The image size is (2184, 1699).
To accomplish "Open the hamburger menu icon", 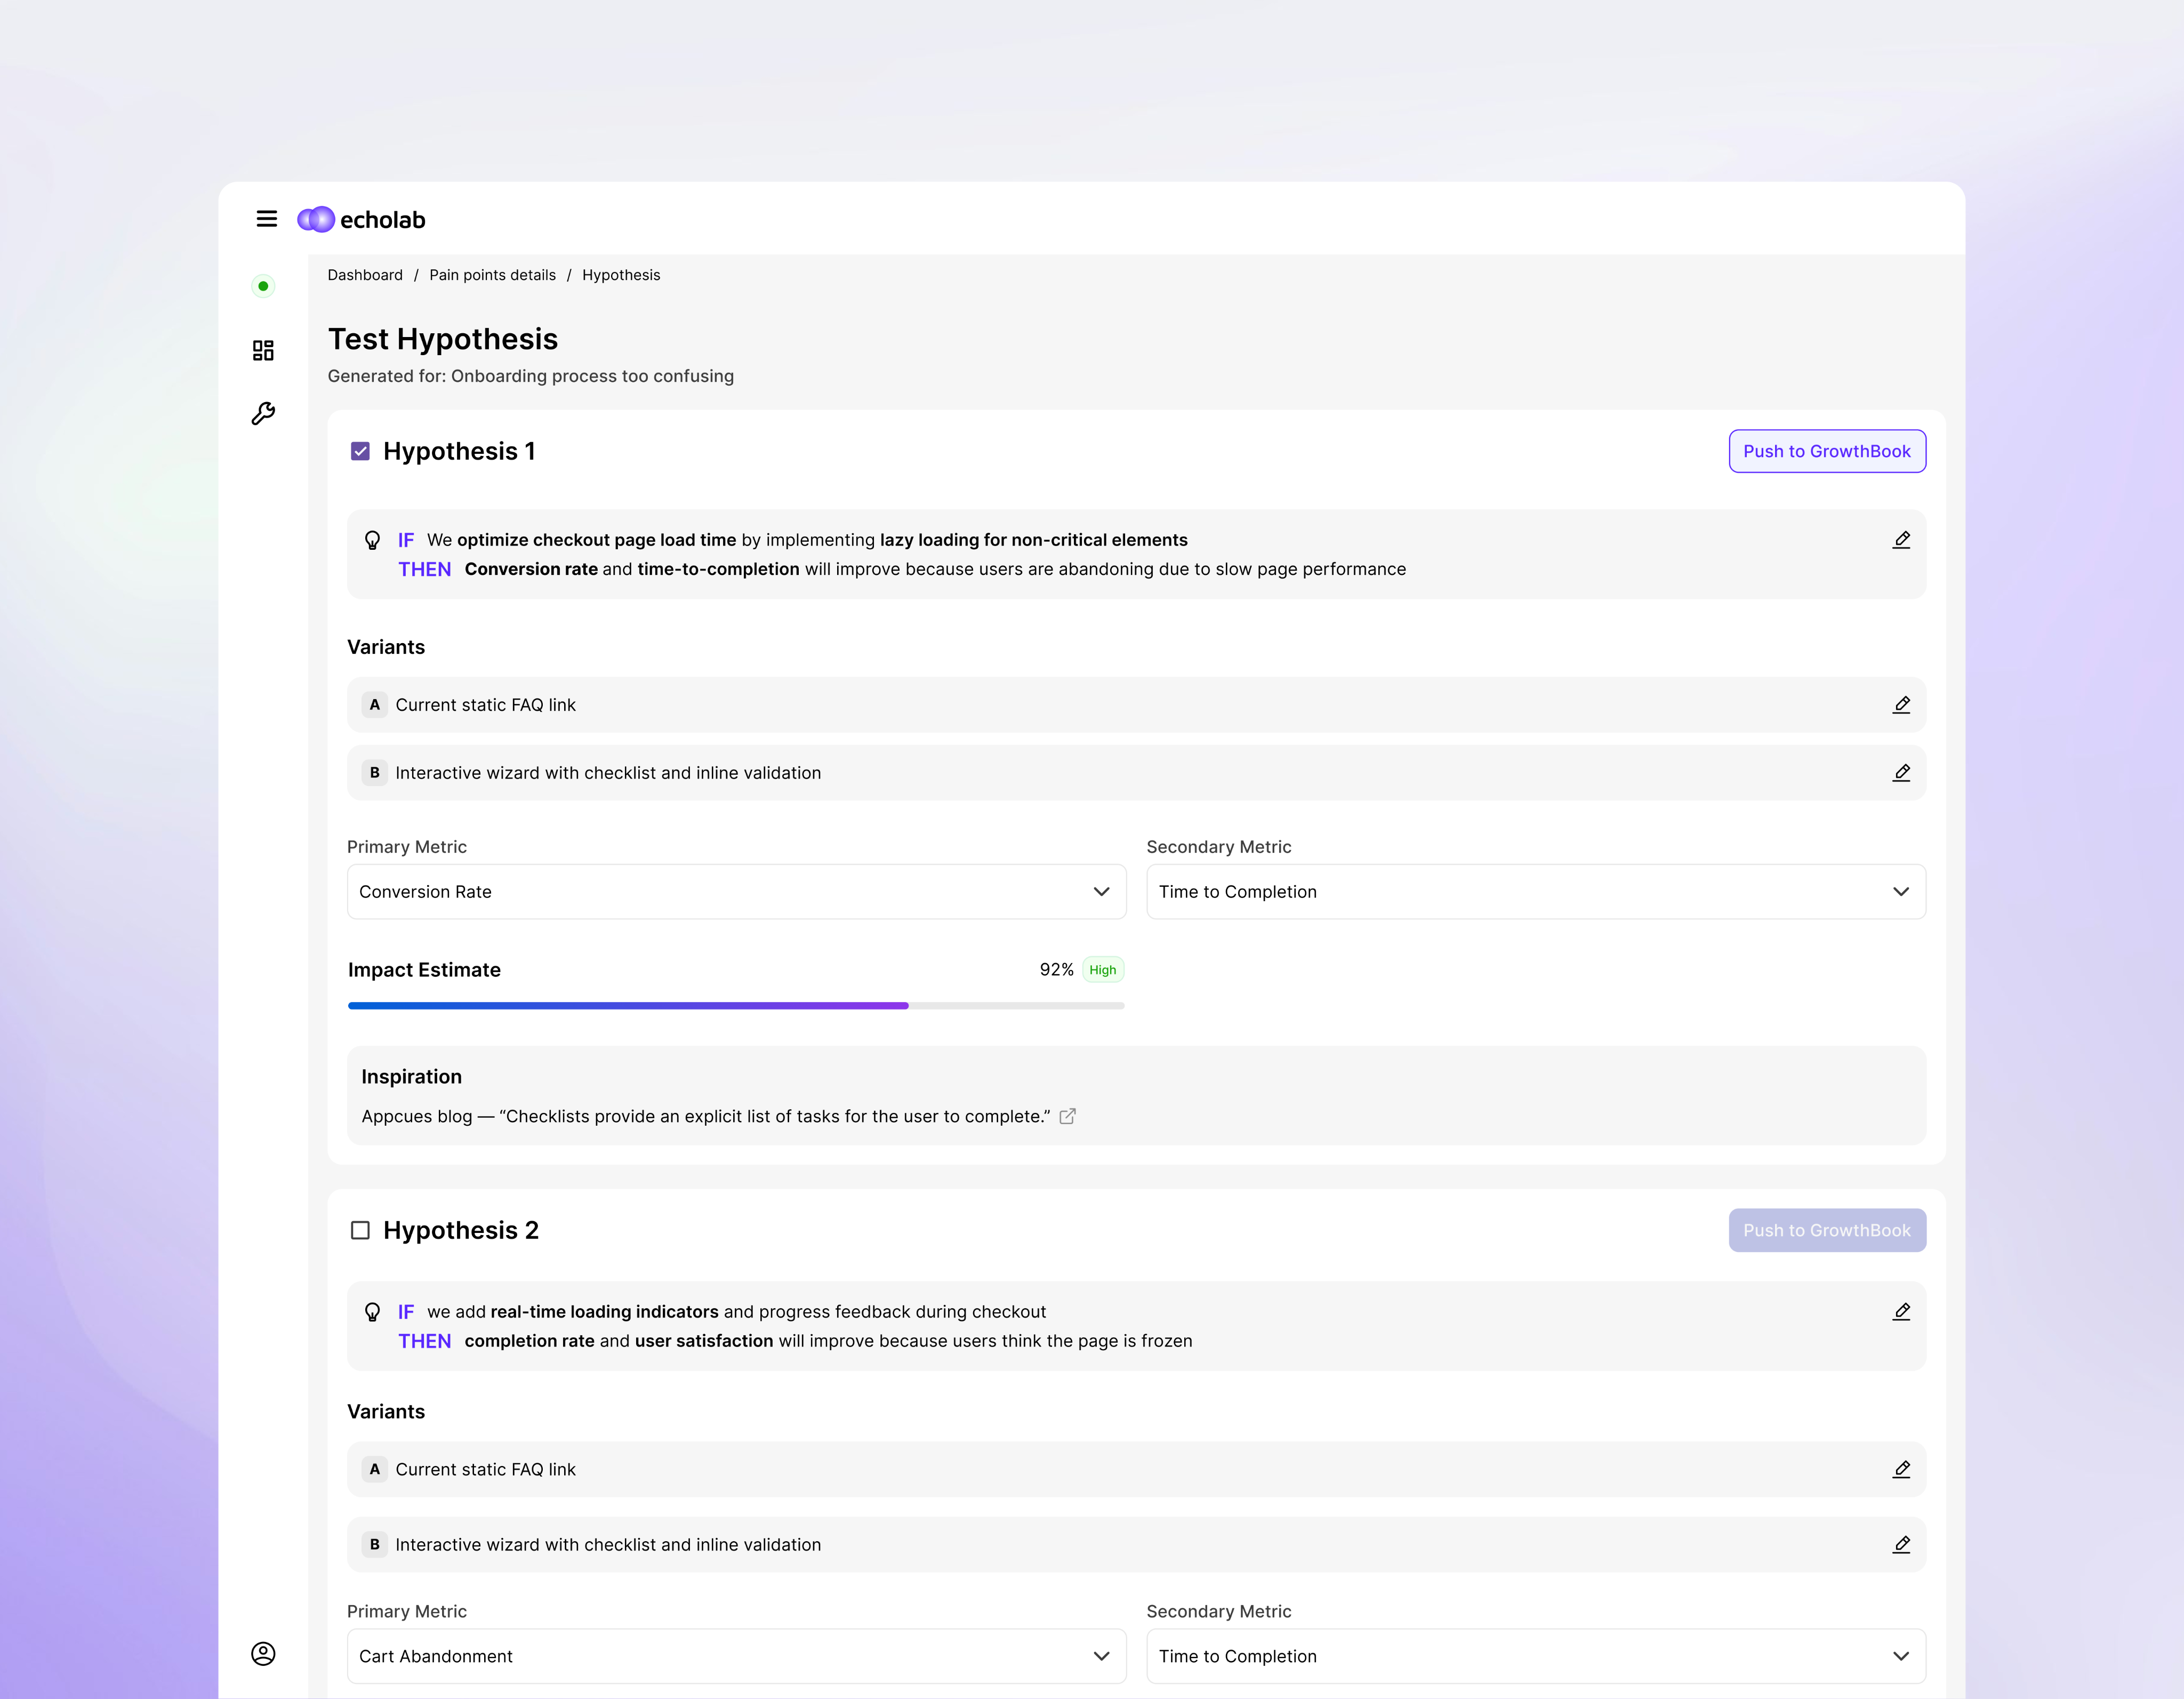I will click(x=266, y=219).
